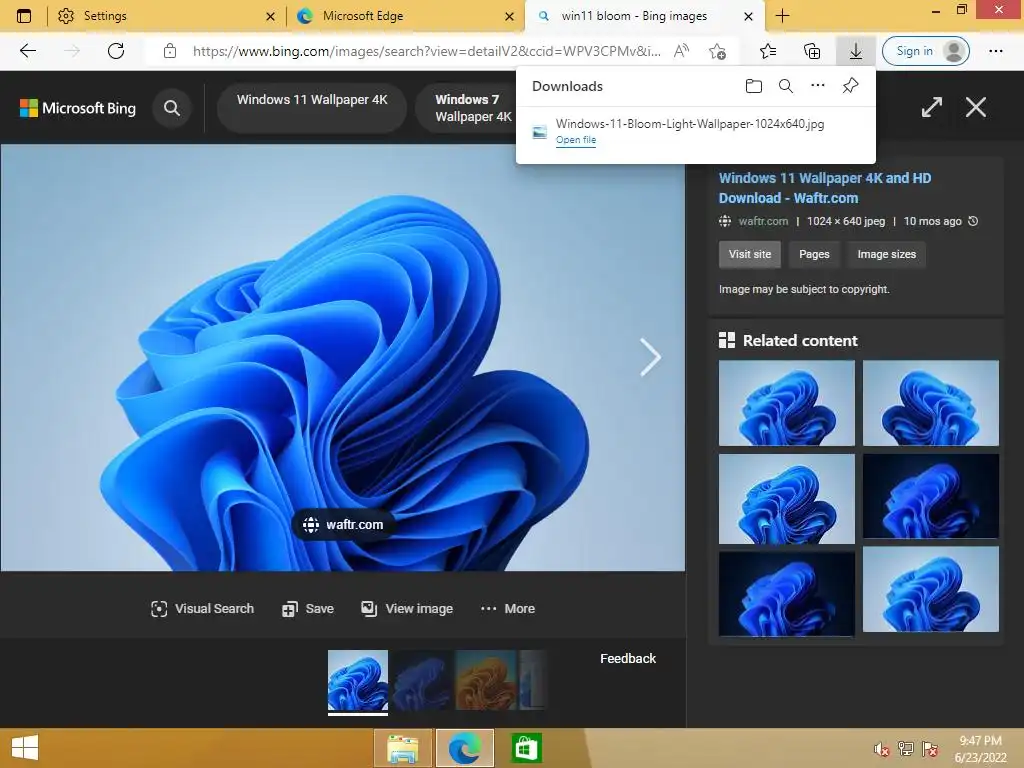Click downloaded Windows-11-Bloom-Light-Wallpaper file name

[690, 123]
